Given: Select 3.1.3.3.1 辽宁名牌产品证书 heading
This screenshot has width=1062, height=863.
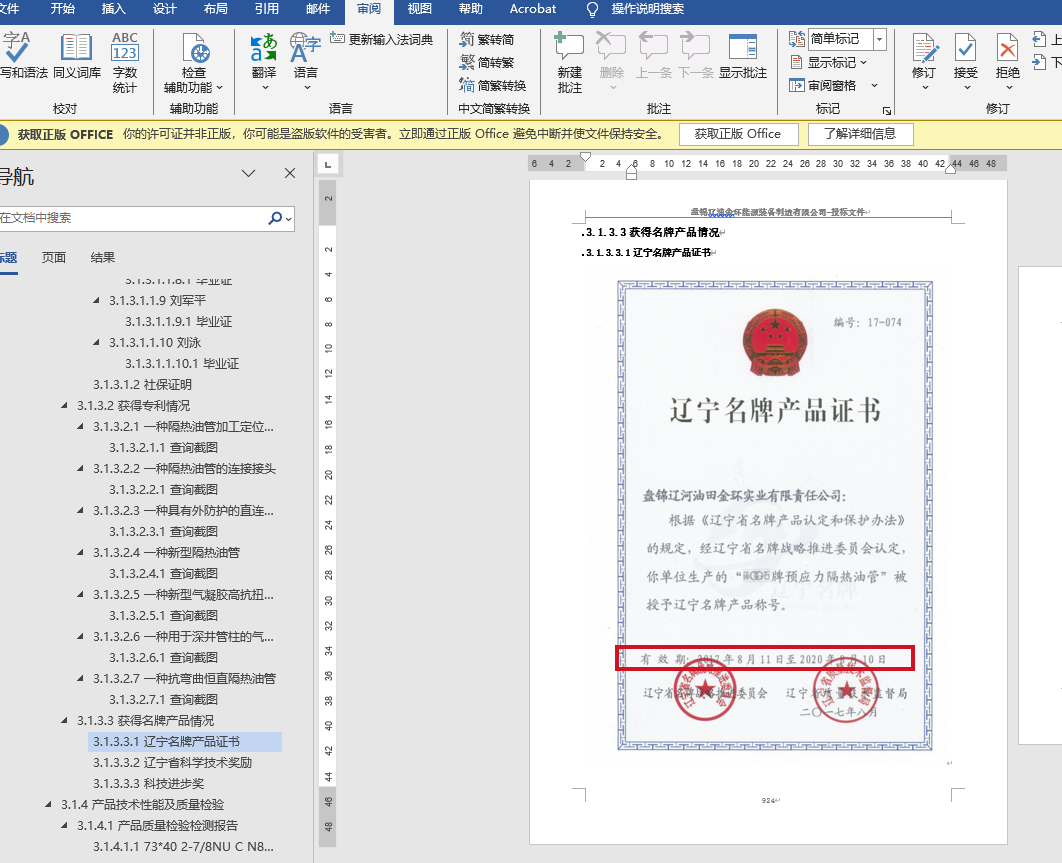Looking at the screenshot, I should pyautogui.click(x=184, y=742).
